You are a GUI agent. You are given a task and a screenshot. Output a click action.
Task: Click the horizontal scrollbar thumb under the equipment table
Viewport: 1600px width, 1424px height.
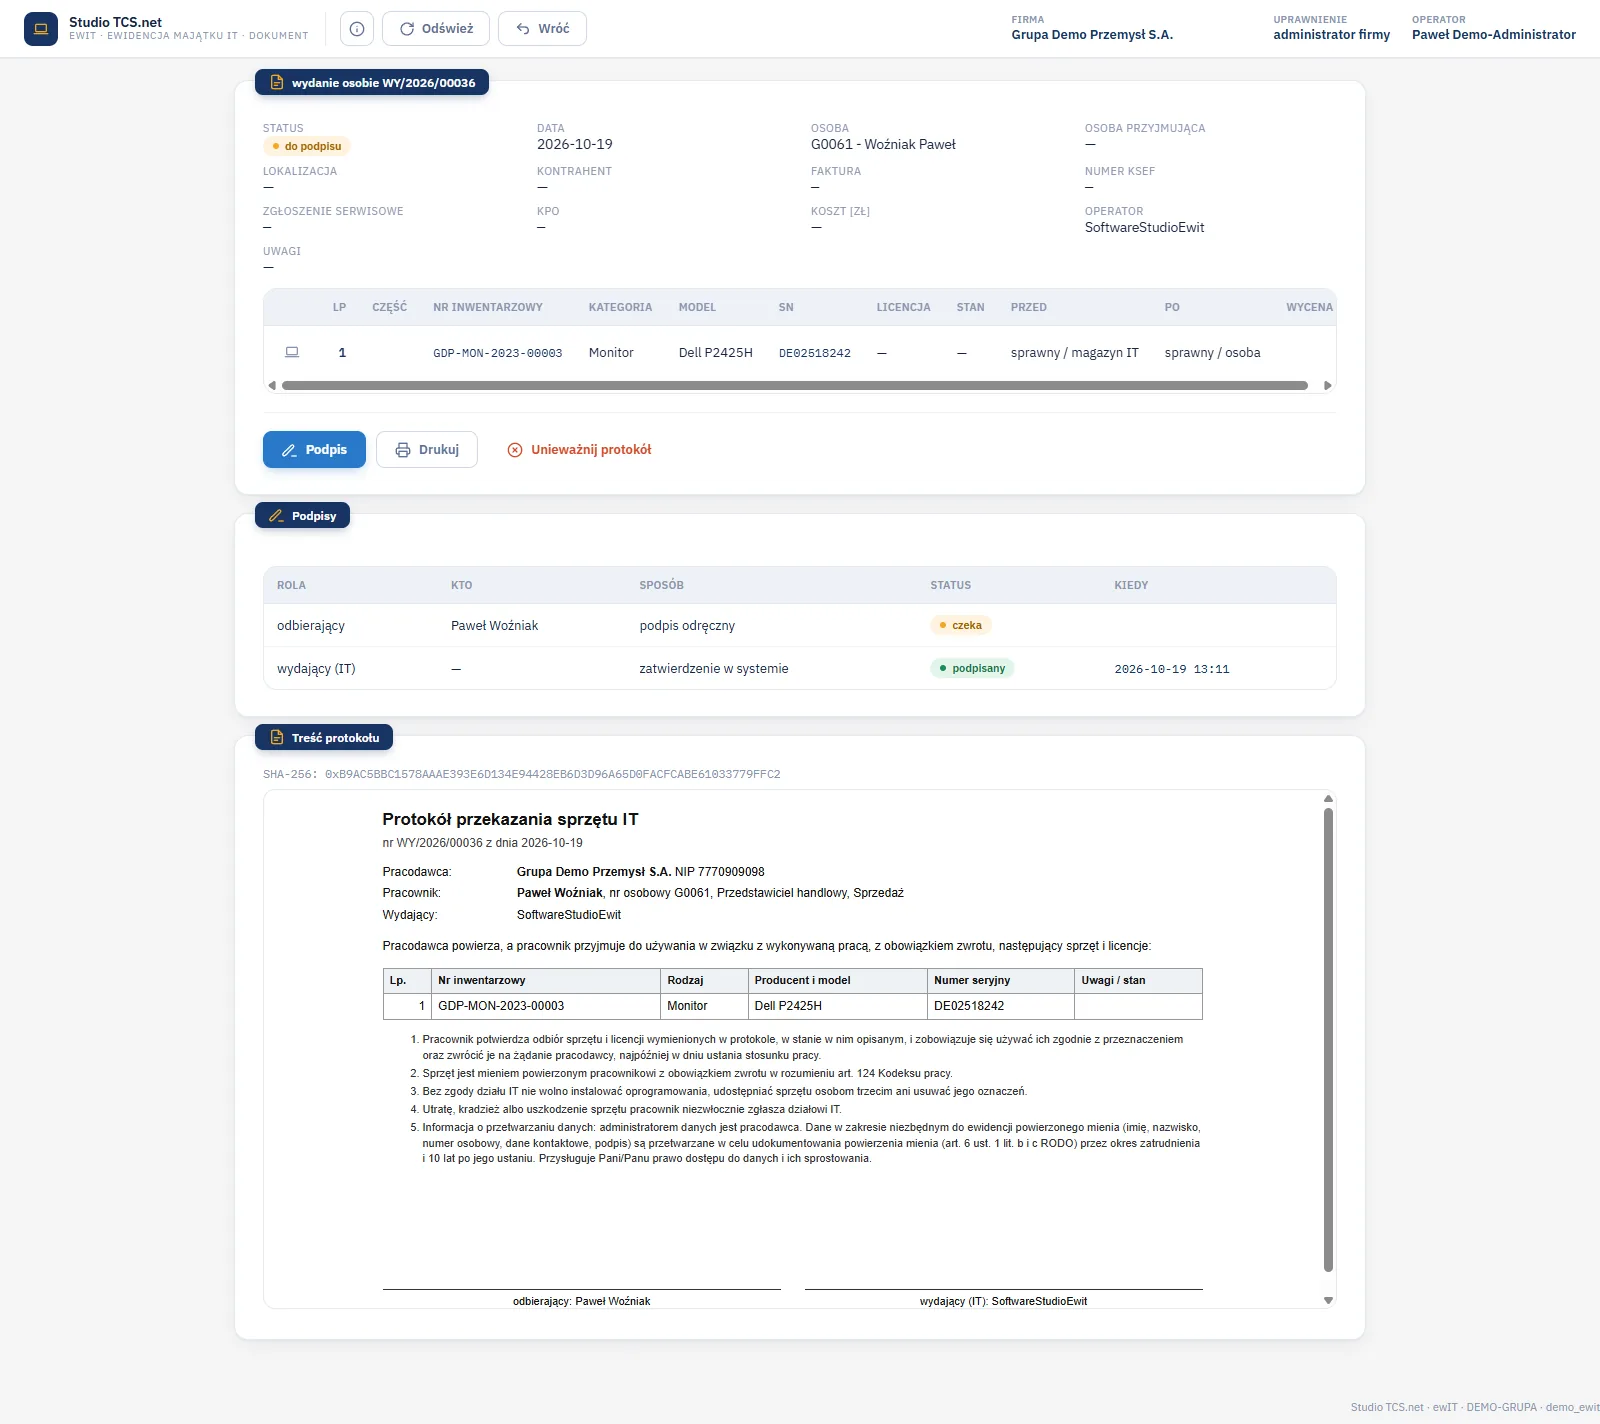(x=795, y=385)
